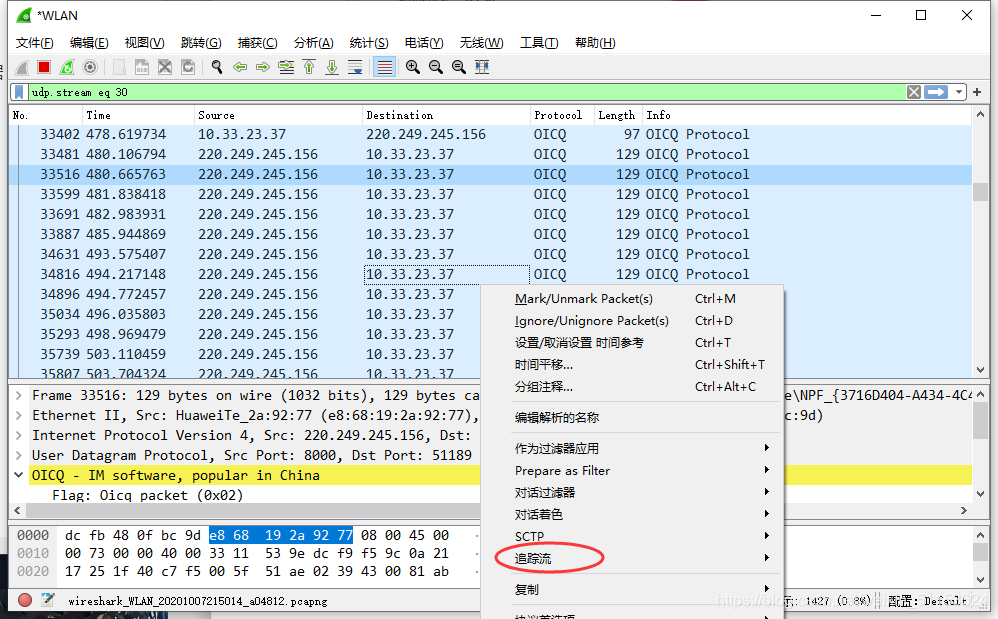998x619 pixels.
Task: Zoom in packet list text
Action: coord(412,67)
